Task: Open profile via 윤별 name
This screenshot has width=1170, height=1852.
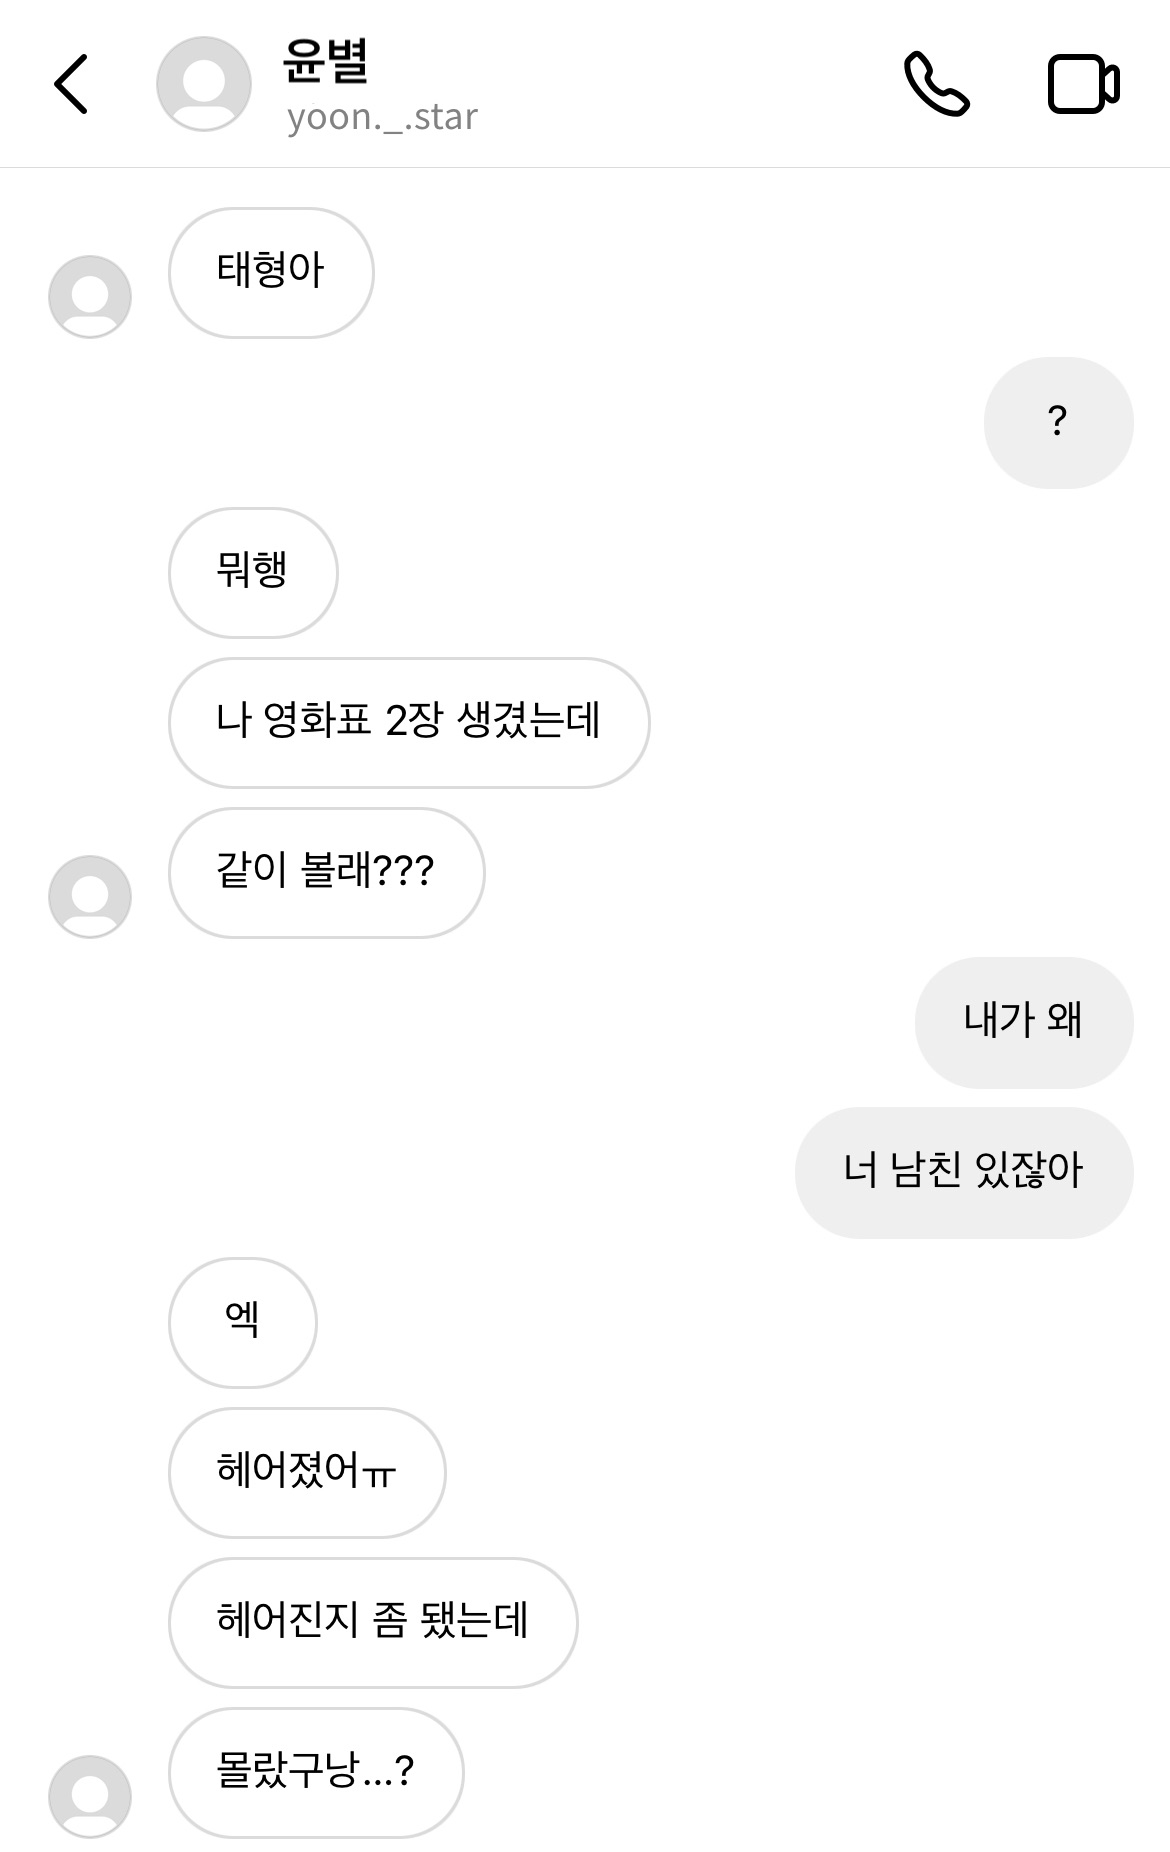Action: coord(326,60)
